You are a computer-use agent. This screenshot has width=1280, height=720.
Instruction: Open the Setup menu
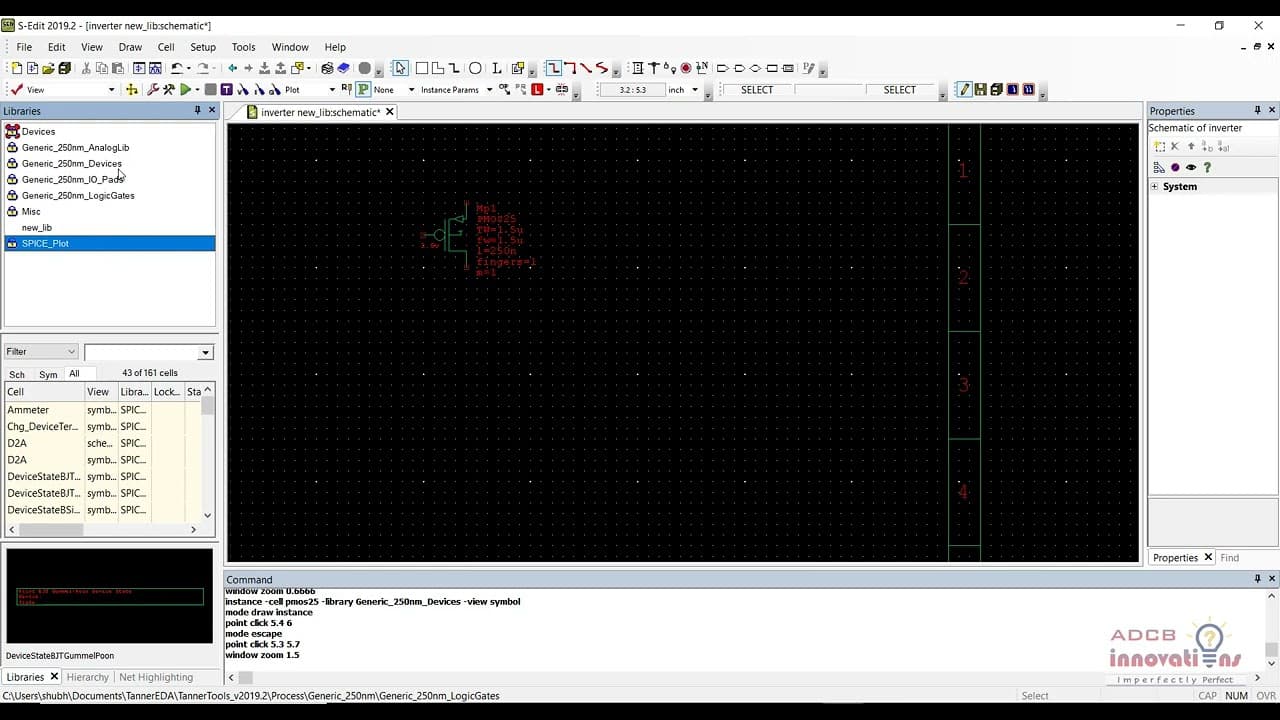203,47
